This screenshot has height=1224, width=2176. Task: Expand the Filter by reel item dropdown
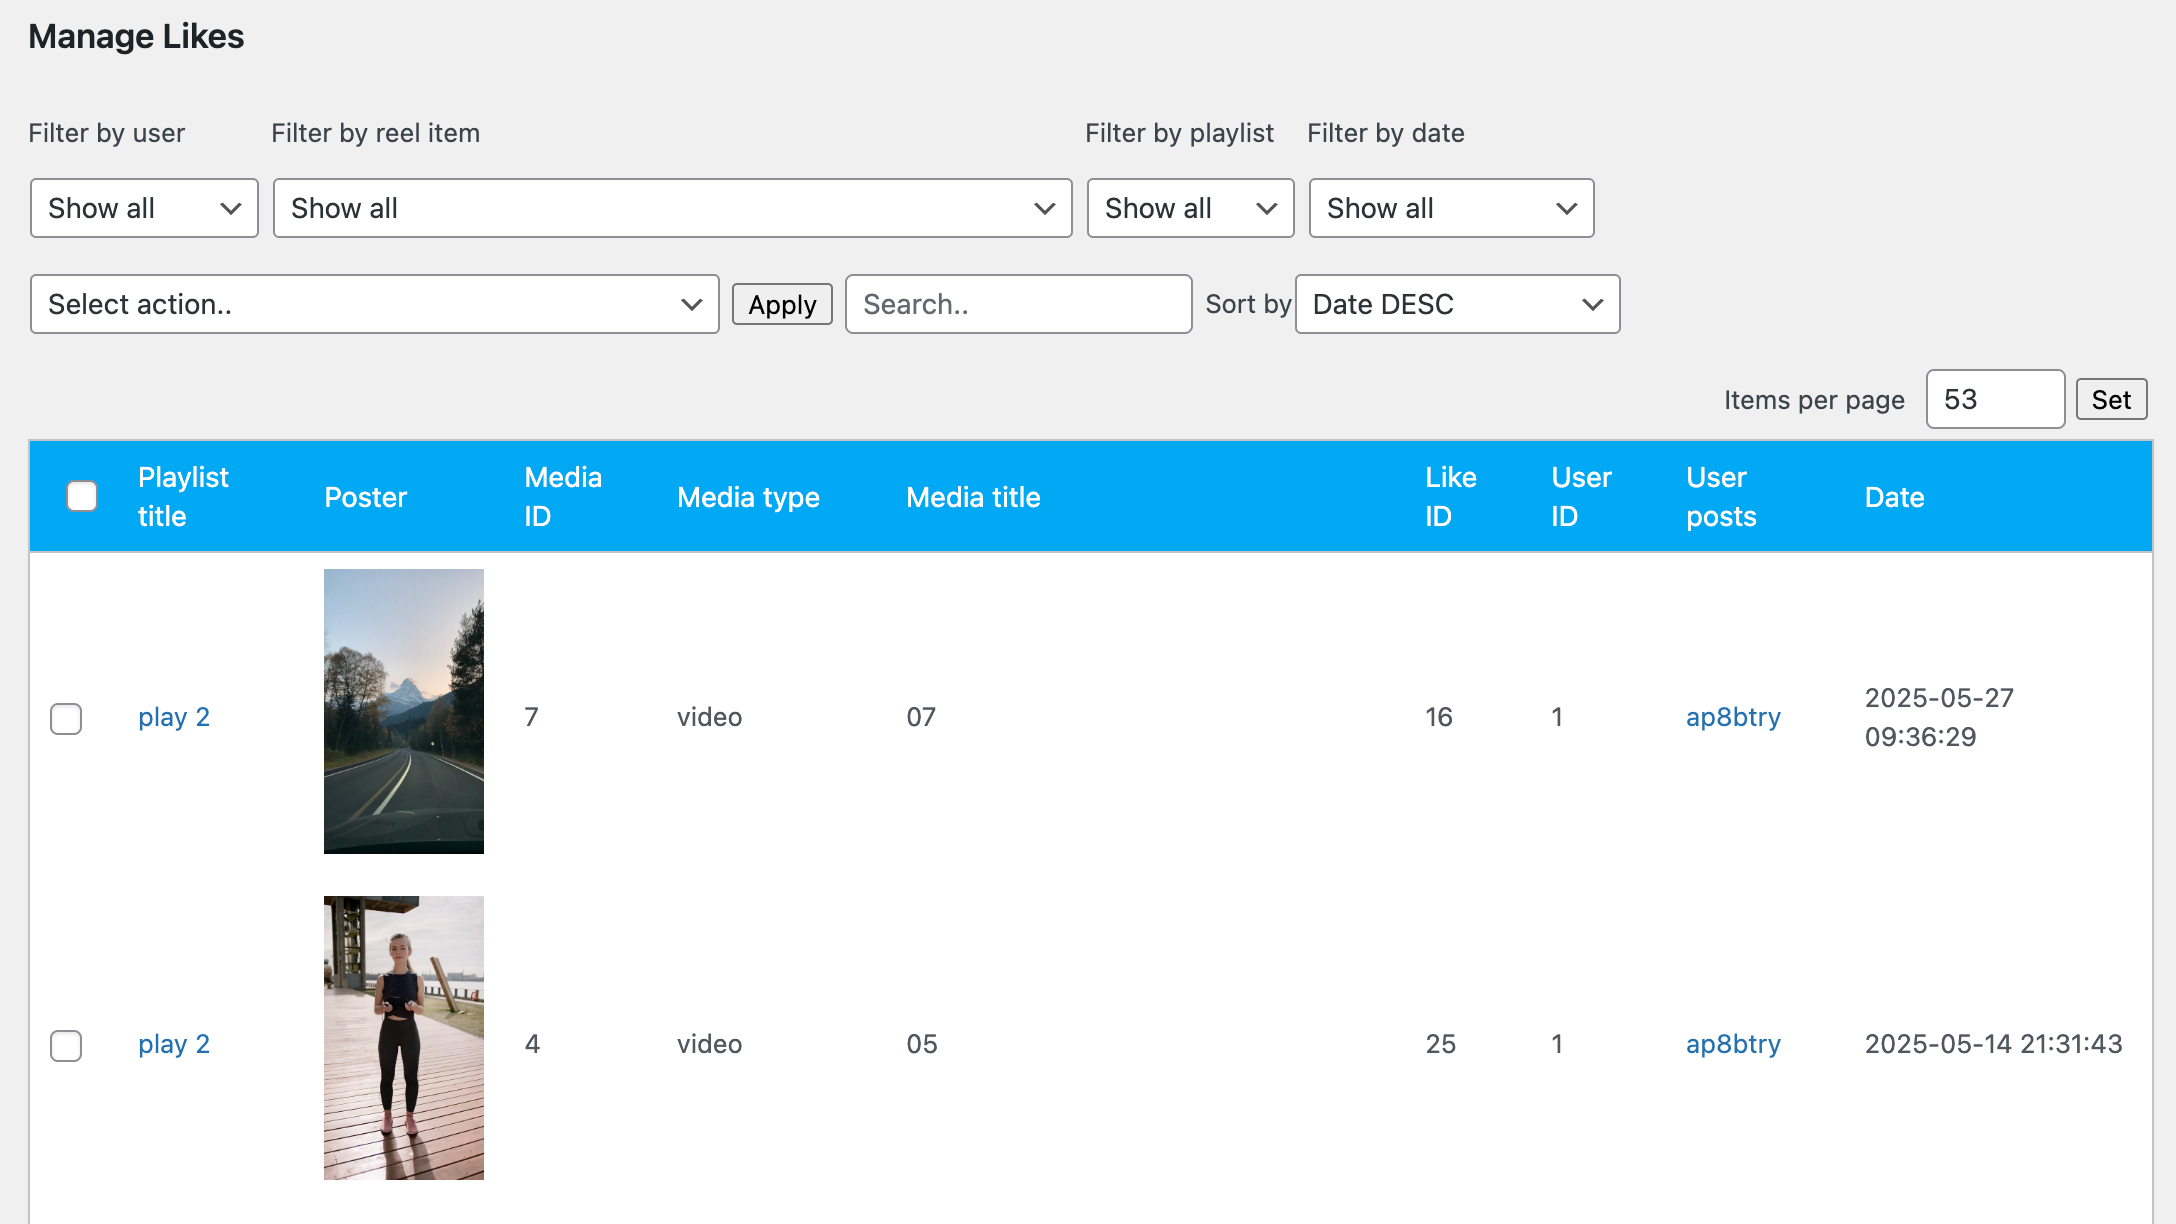672,208
